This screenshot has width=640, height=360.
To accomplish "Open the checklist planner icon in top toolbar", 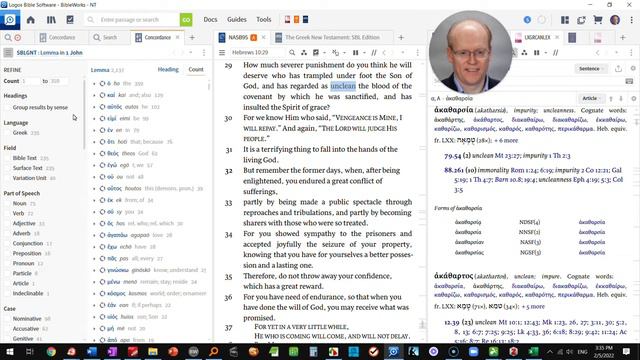I will 70,20.
